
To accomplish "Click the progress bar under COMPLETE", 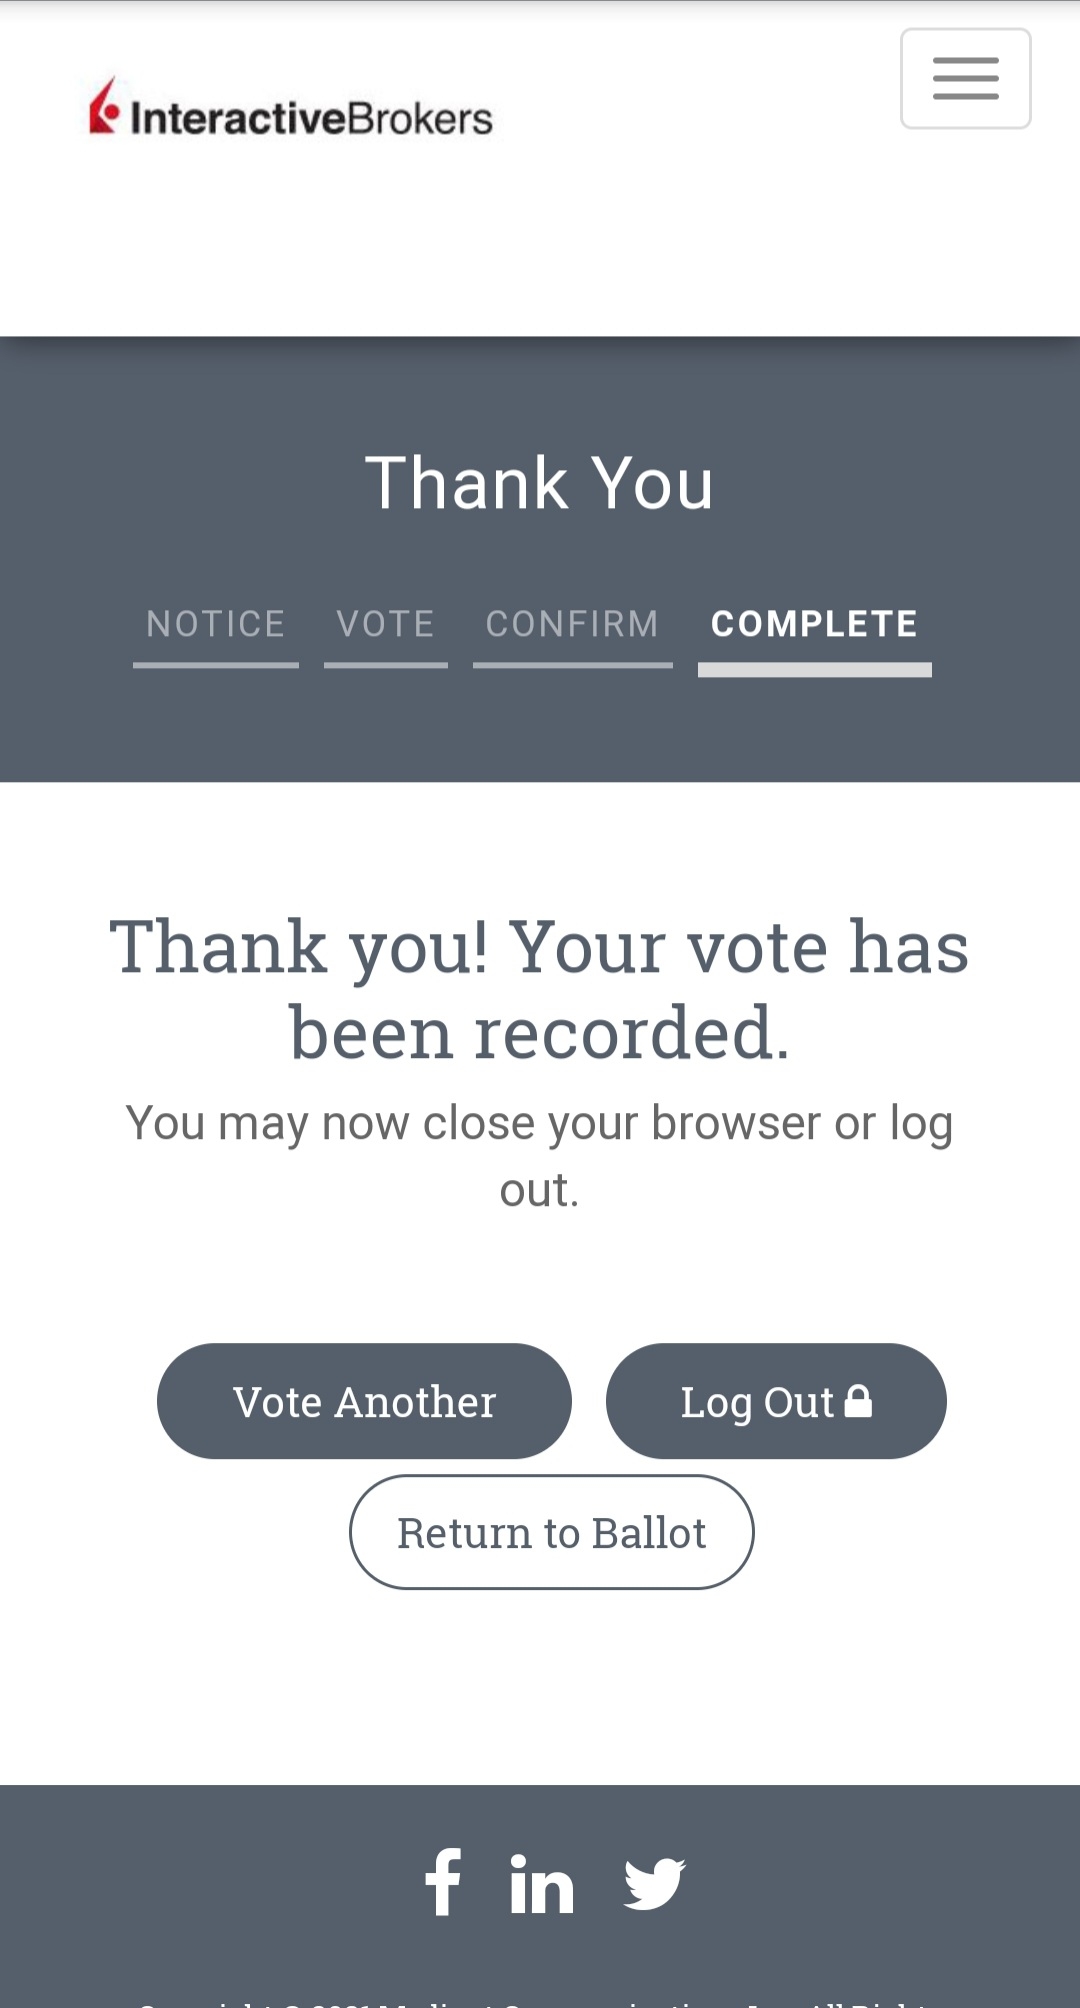I will pos(814,669).
